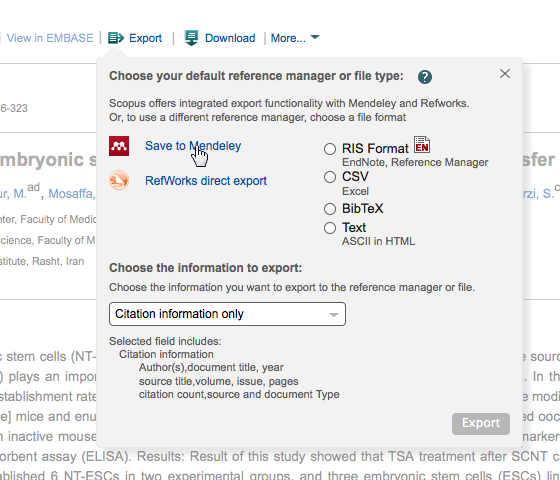Select the CSV radio button
The image size is (560, 480).
tap(330, 177)
